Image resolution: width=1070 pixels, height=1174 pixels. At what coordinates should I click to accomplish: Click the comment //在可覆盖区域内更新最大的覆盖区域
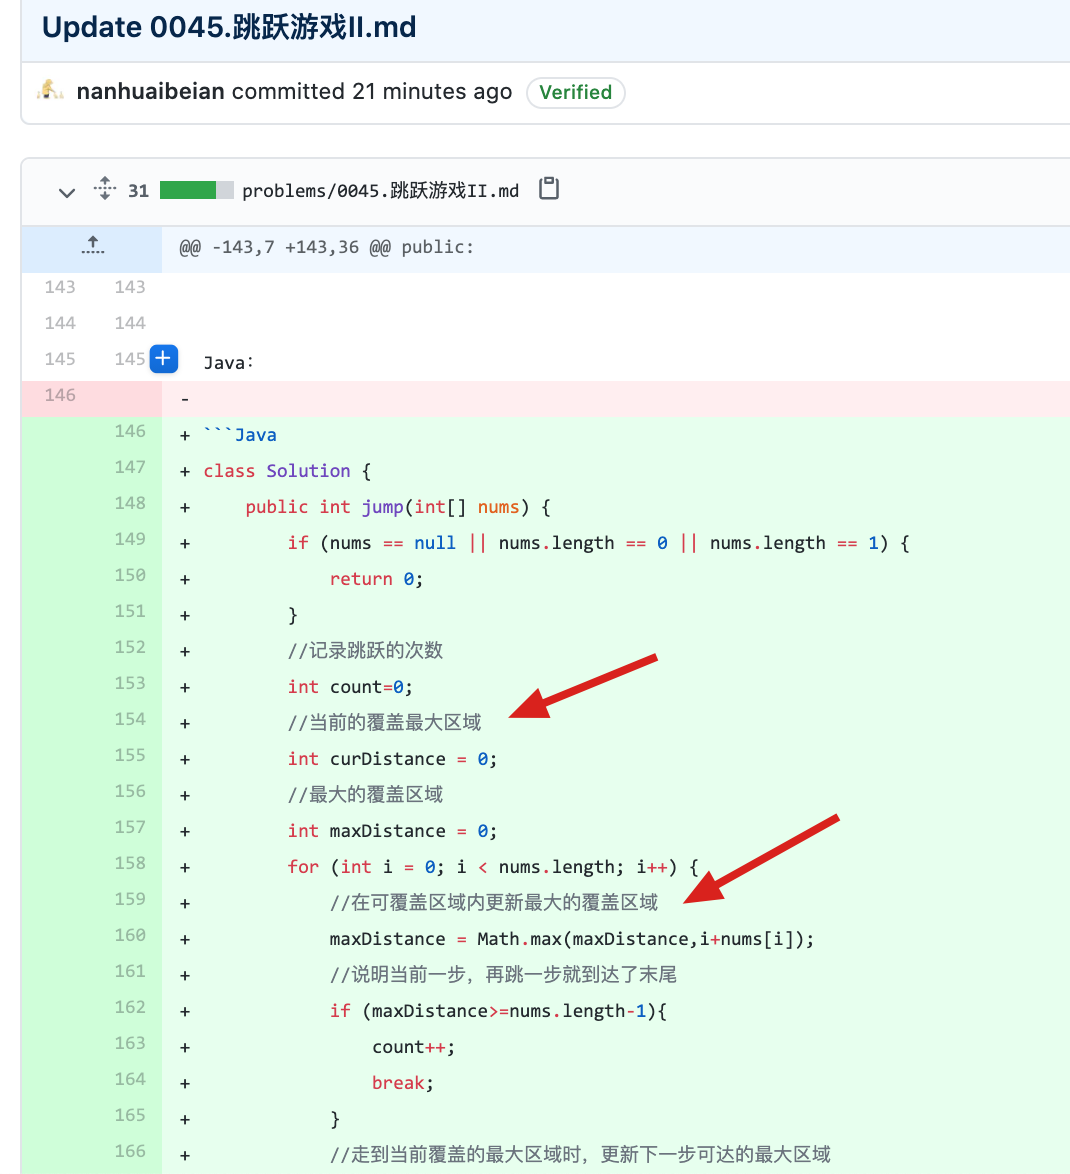(x=493, y=902)
